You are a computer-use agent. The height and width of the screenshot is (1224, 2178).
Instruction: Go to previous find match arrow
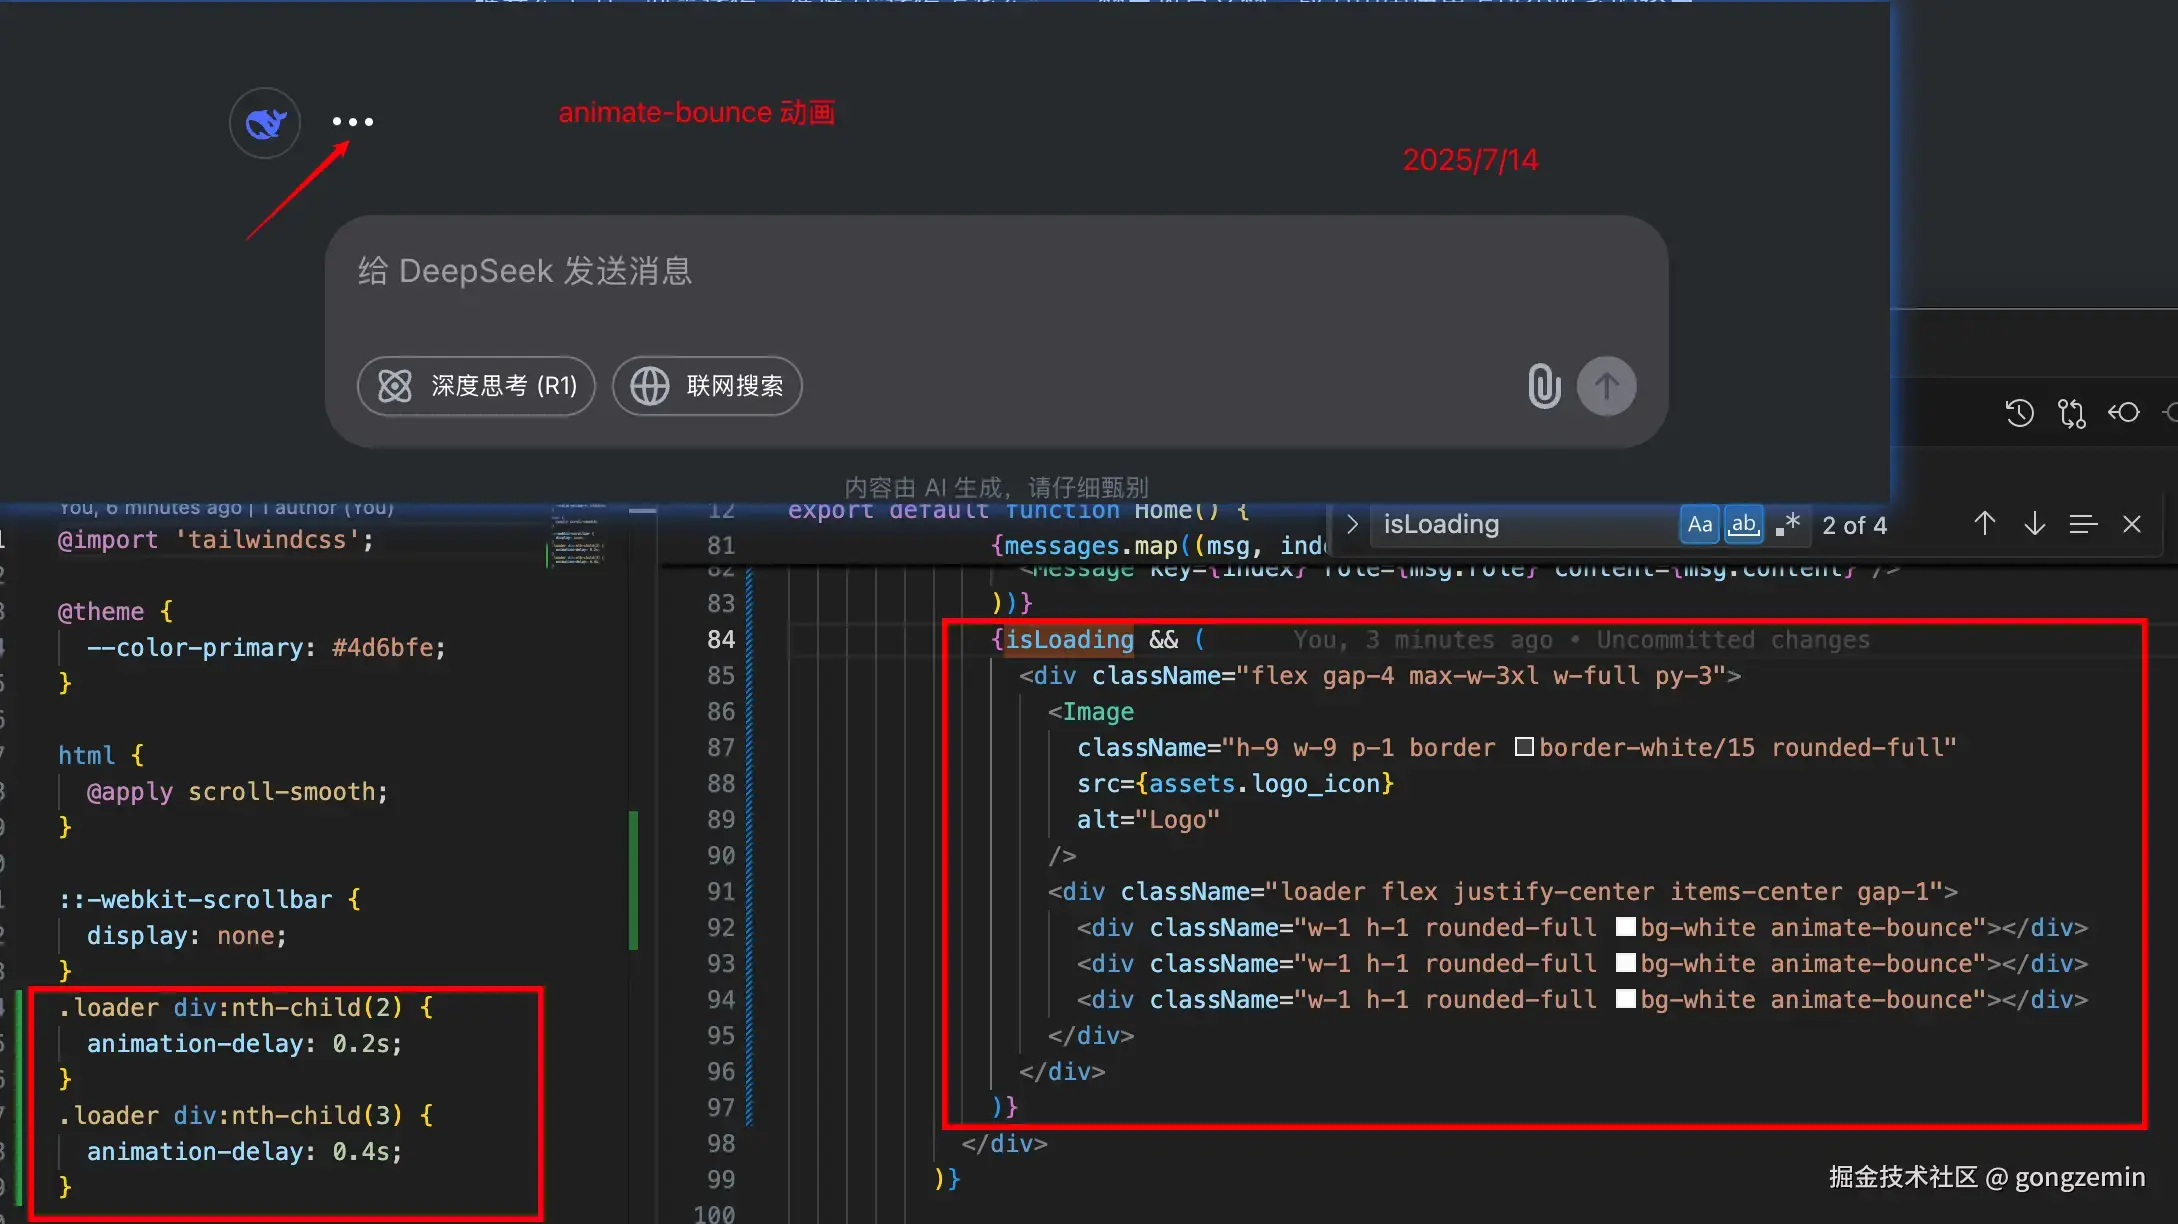1985,524
